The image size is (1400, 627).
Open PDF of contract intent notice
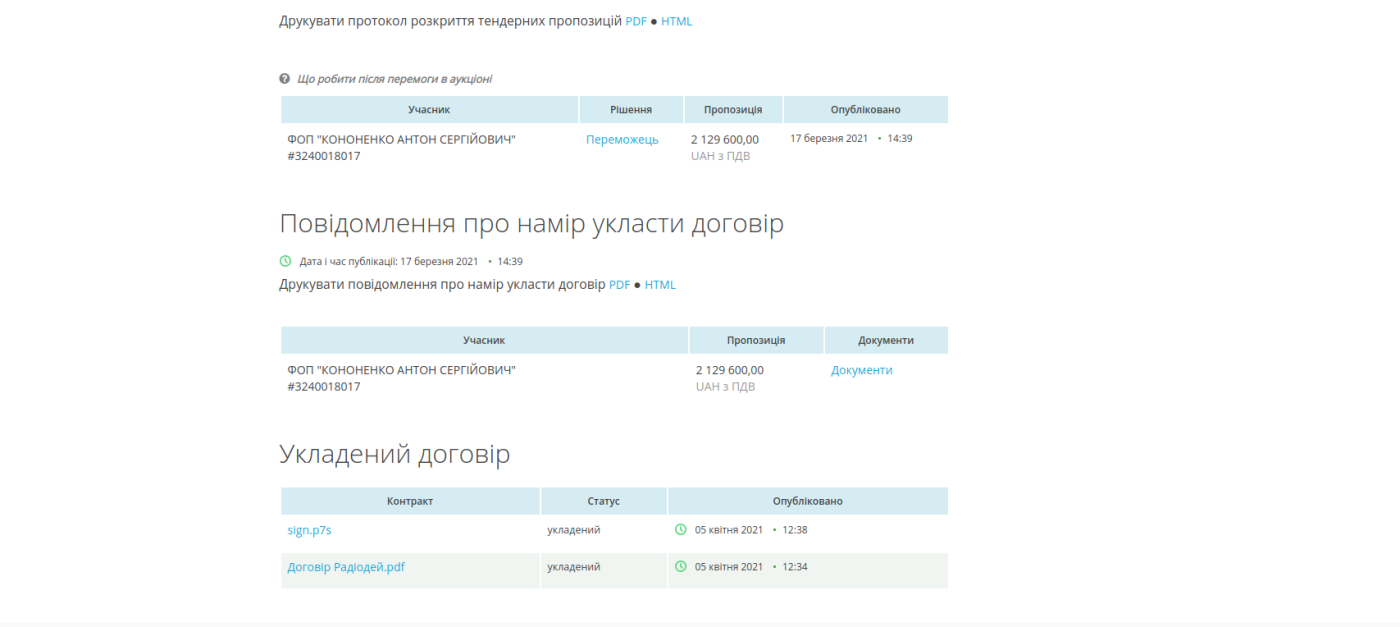tap(620, 285)
